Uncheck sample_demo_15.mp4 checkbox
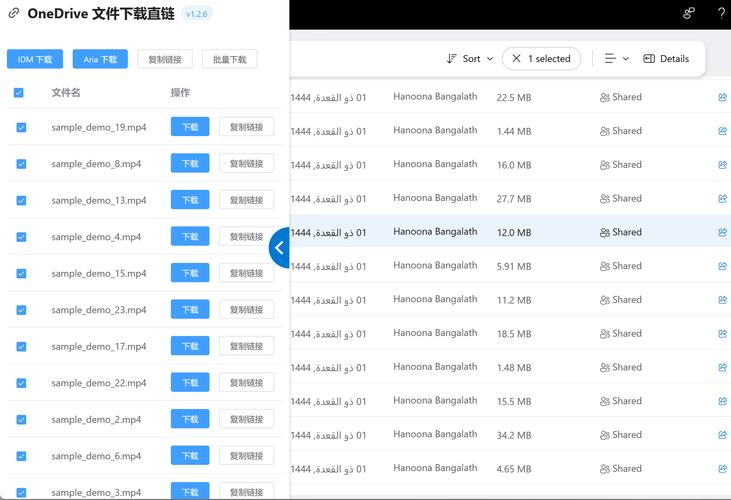The width and height of the screenshot is (731, 500). (x=21, y=273)
